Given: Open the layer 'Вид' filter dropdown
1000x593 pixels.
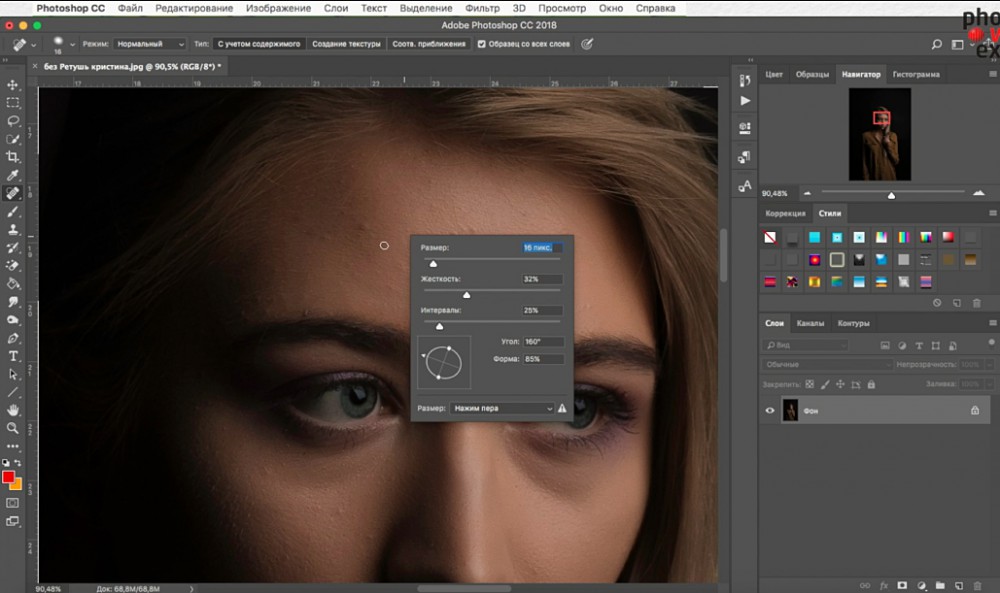Looking at the screenshot, I should click(x=805, y=345).
